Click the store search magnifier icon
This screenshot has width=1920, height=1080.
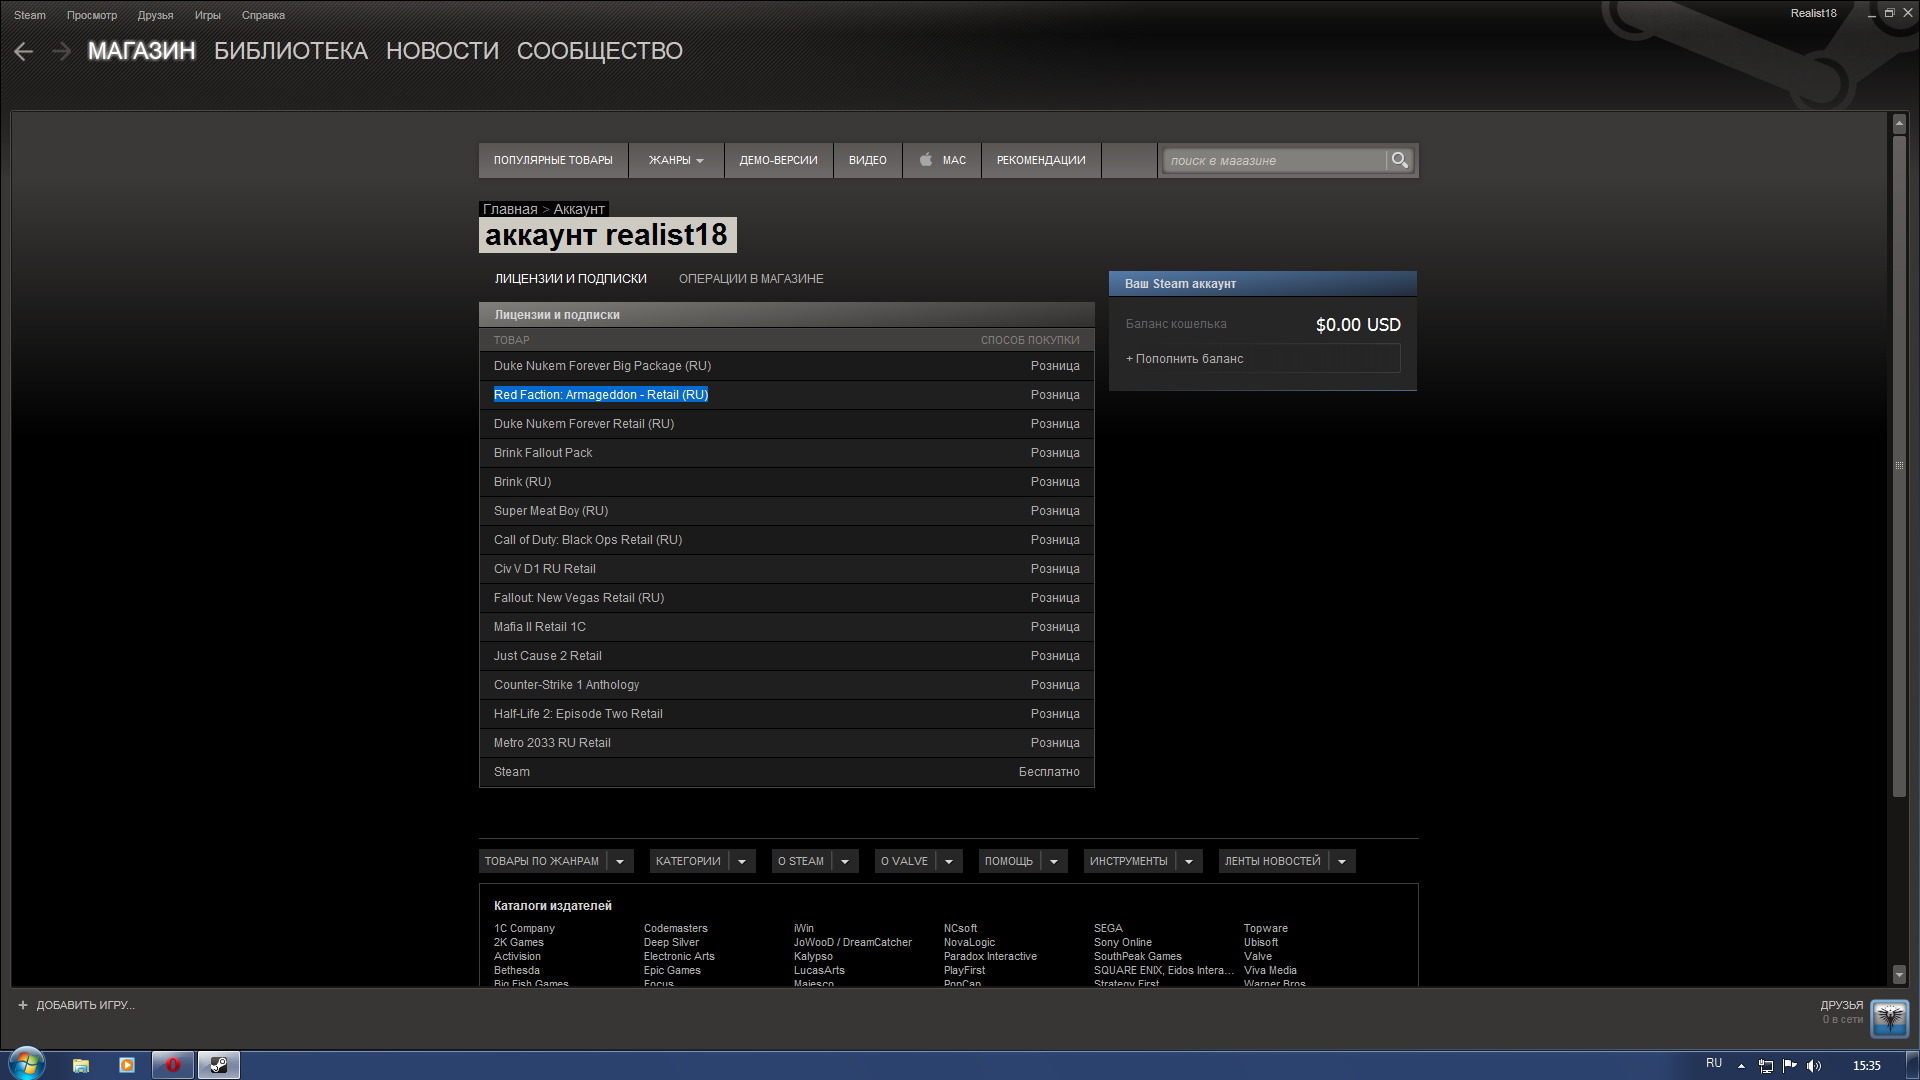click(x=1399, y=160)
